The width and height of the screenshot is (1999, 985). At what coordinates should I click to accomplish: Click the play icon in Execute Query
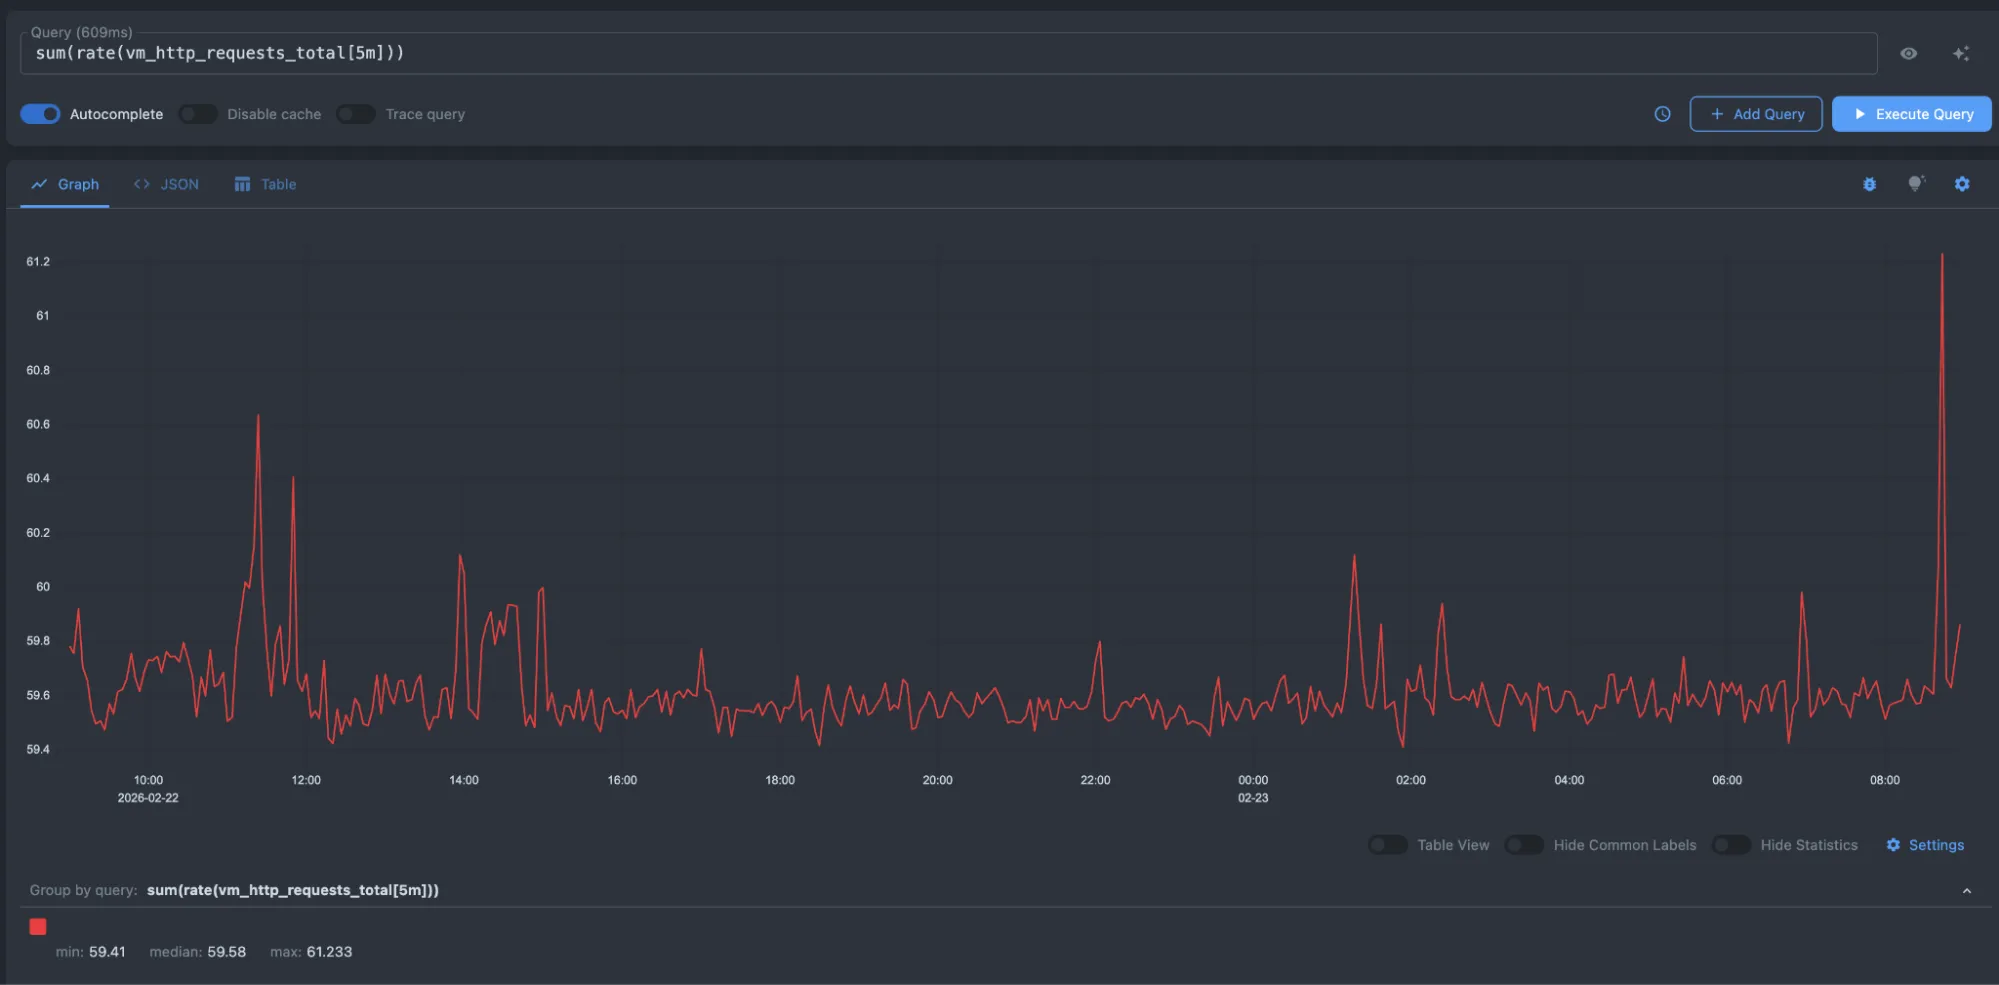(1859, 114)
